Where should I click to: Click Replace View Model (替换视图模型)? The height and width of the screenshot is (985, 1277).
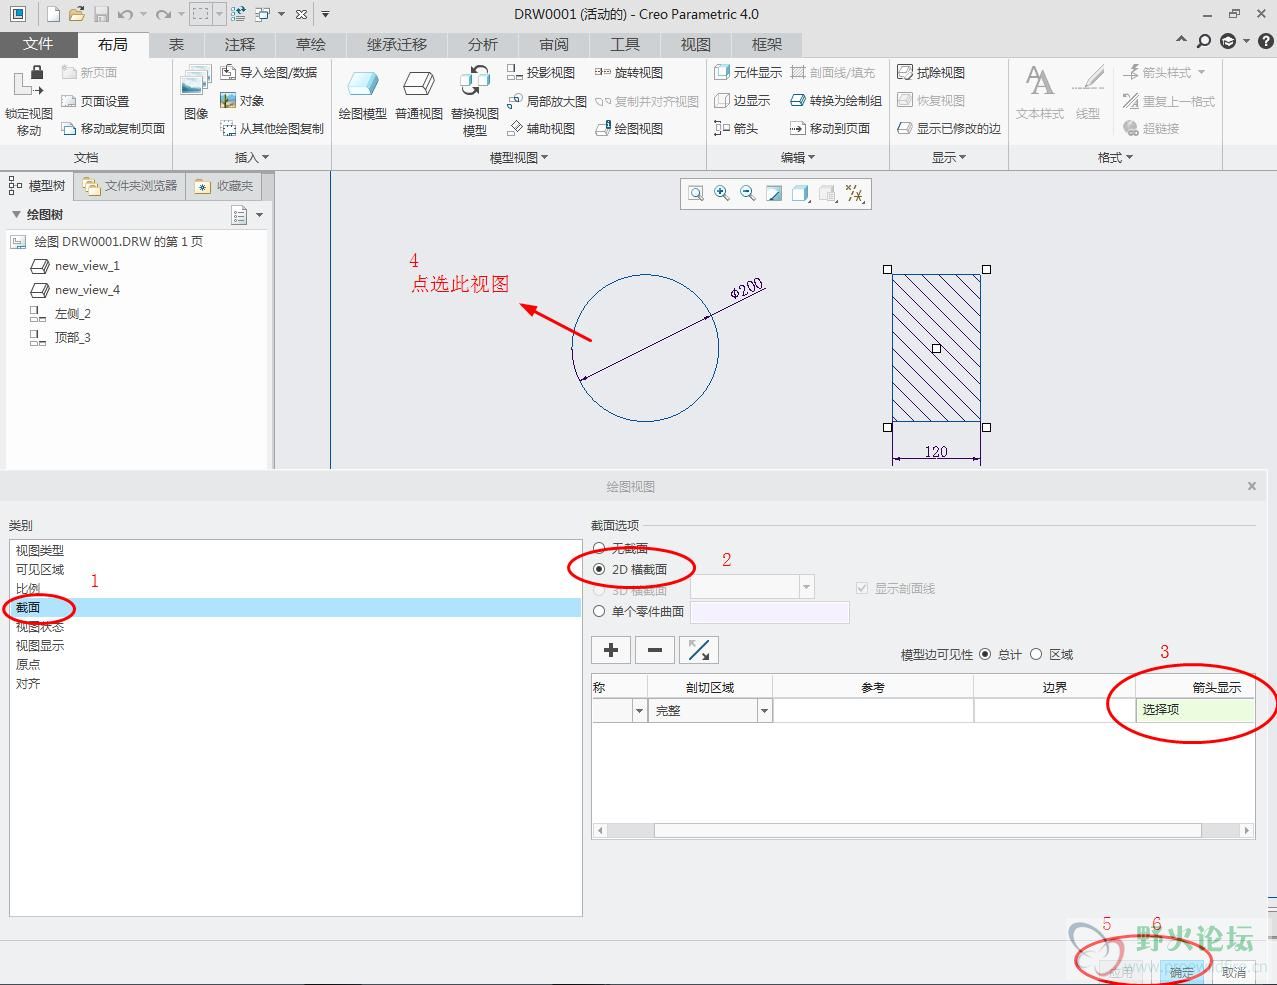click(x=474, y=101)
